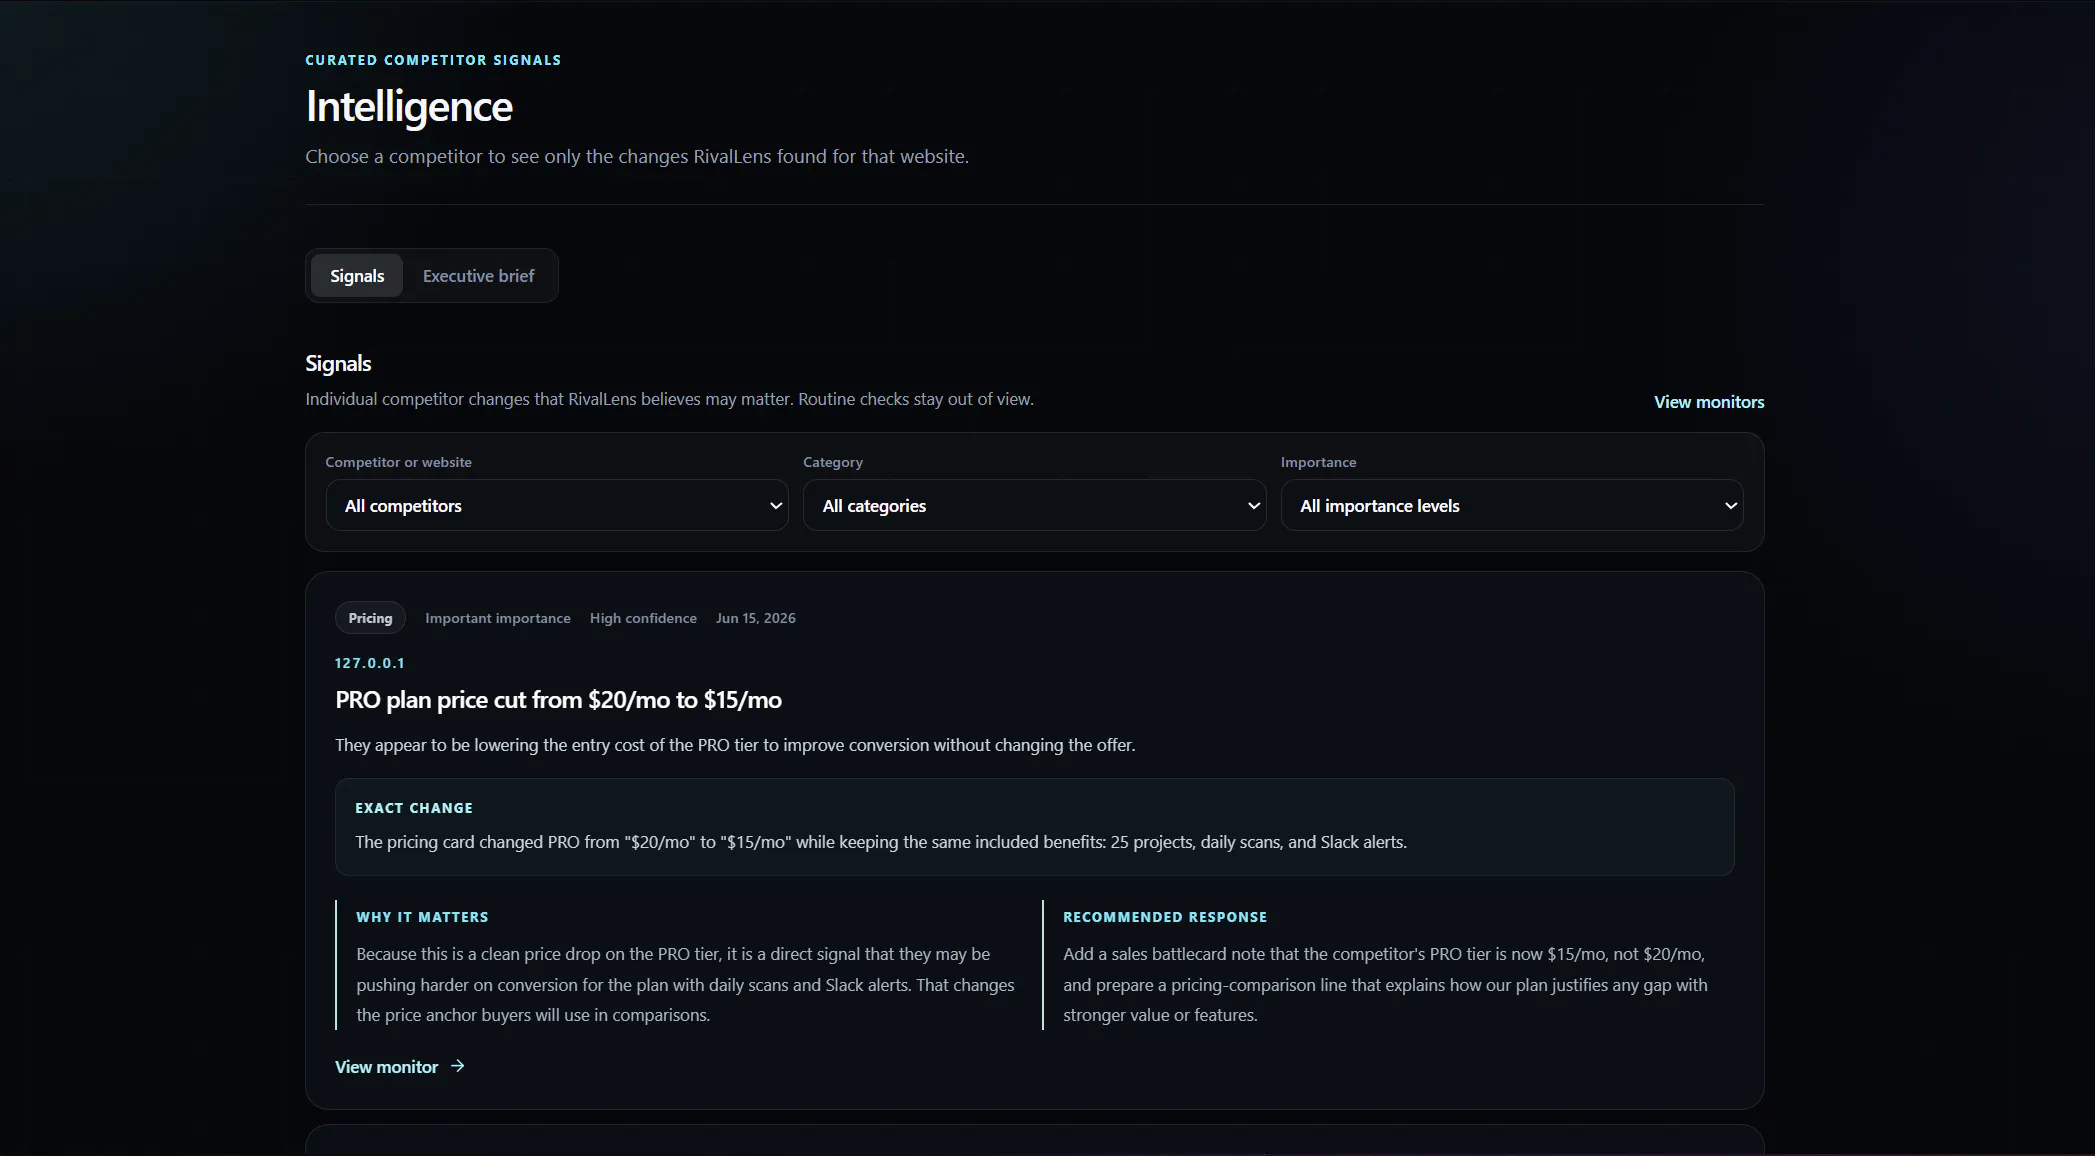Click the Pricing category badge

(370, 618)
